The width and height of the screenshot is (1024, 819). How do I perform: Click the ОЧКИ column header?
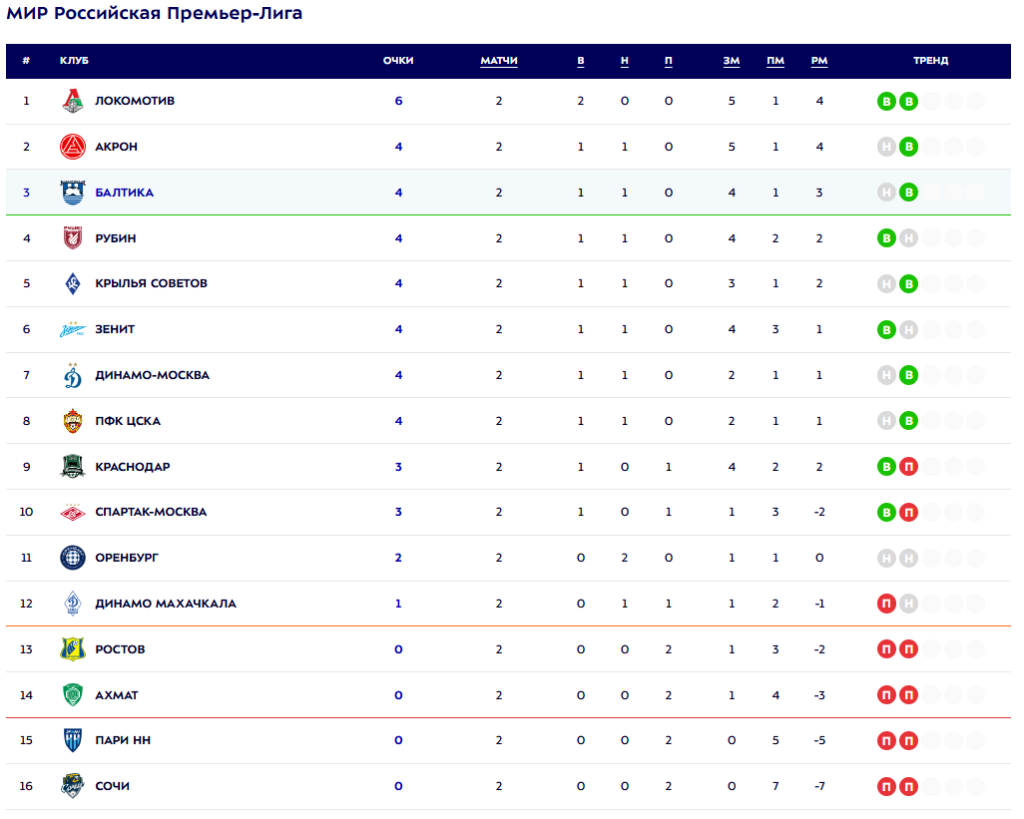(398, 61)
